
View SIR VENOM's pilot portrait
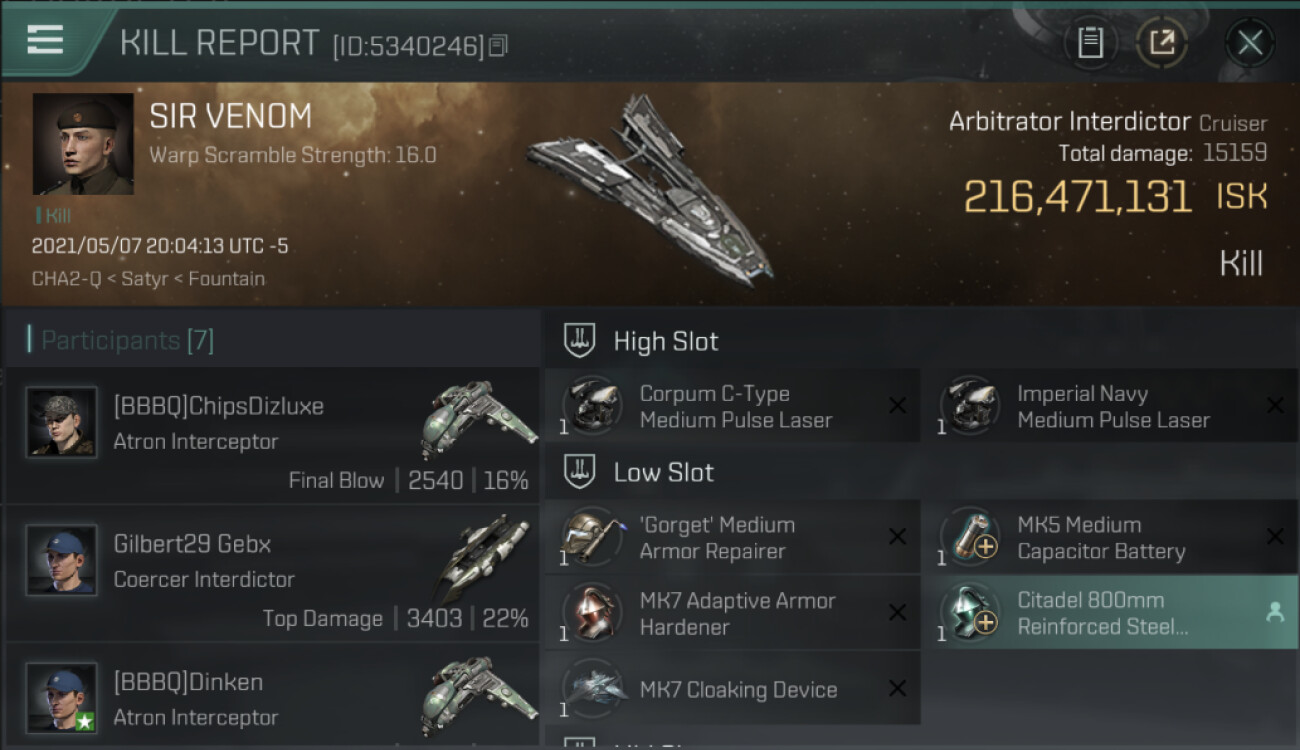pyautogui.click(x=83, y=144)
